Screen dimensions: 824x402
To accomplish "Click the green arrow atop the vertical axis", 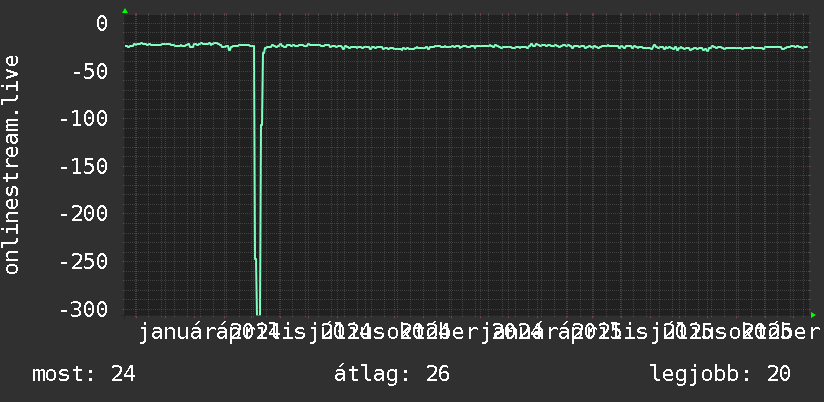I will 125,11.
